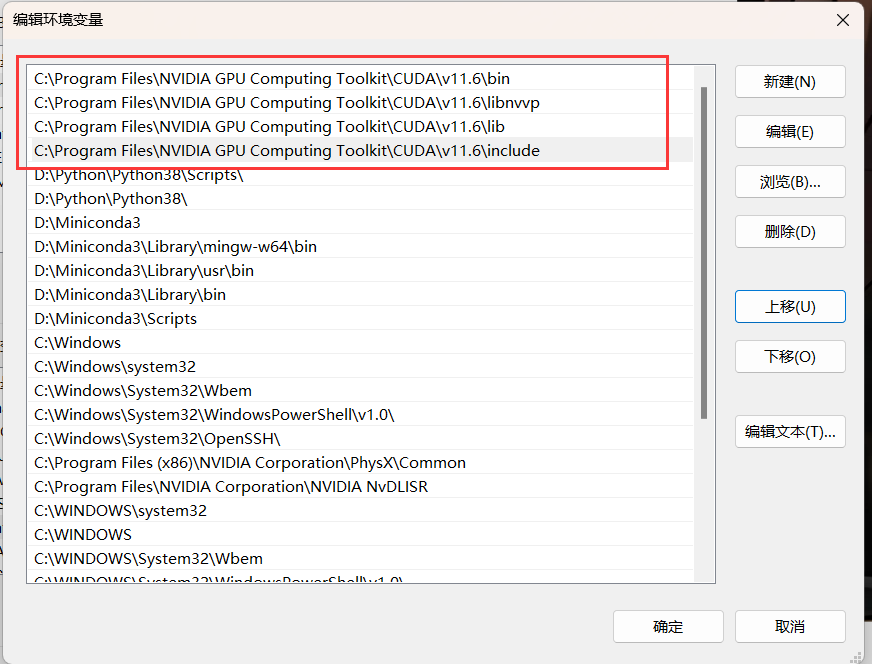
Task: Select the C:\Windows entry
Action: [x=362, y=342]
